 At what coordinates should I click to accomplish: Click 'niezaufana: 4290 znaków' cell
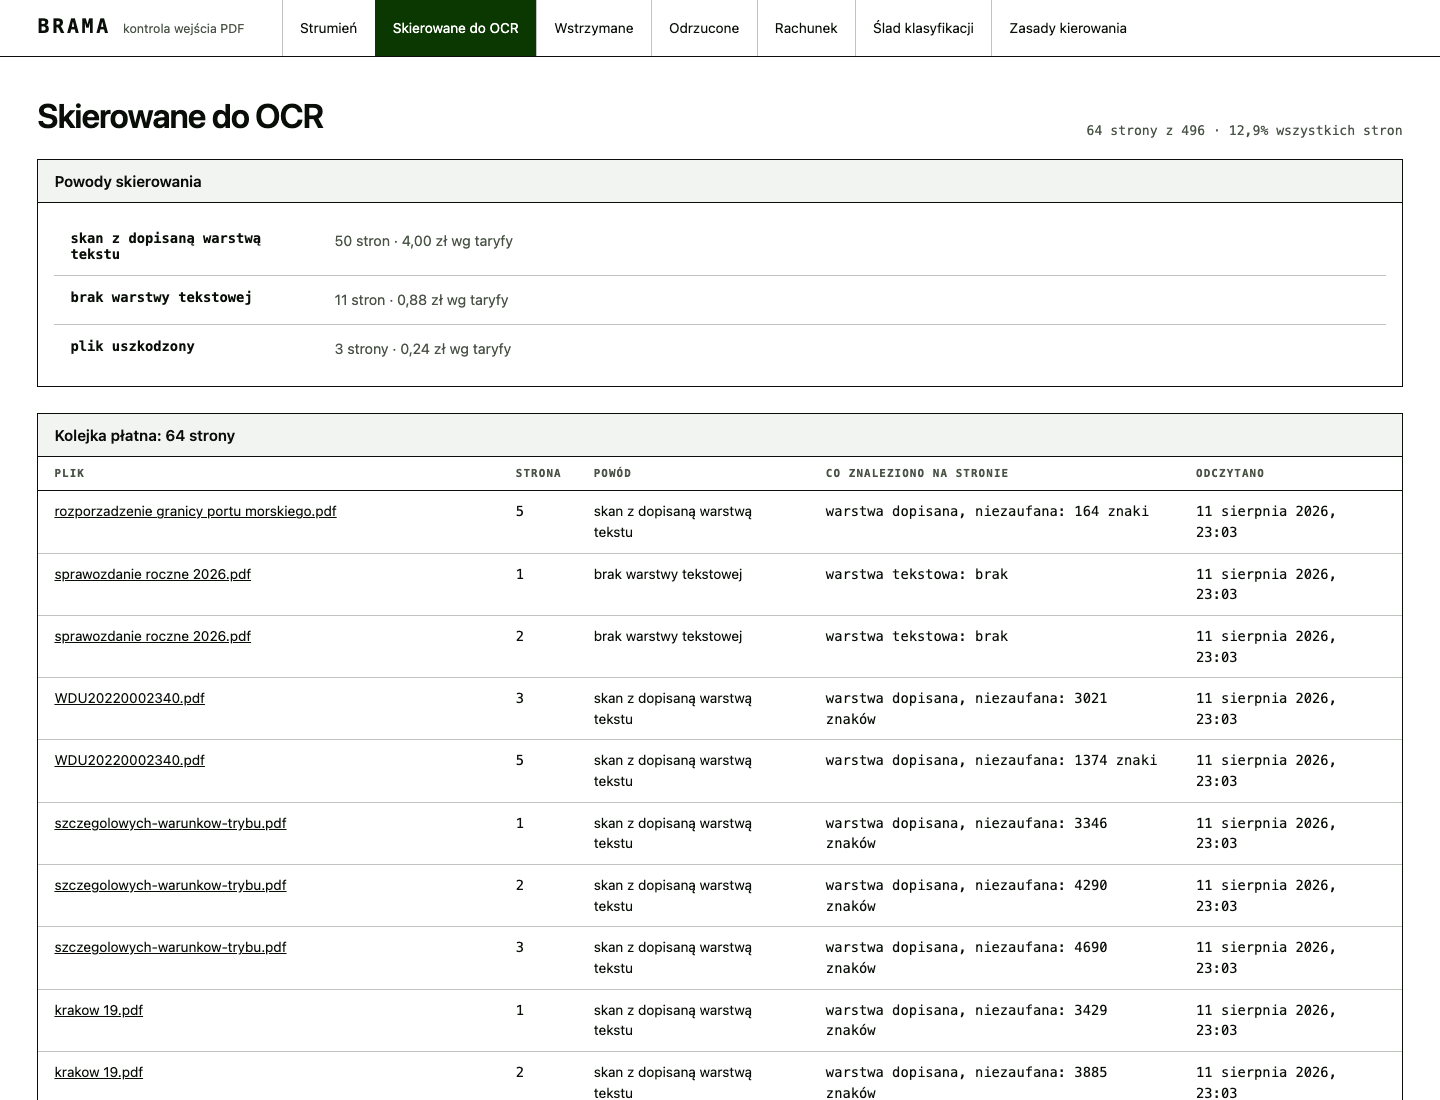point(966,895)
